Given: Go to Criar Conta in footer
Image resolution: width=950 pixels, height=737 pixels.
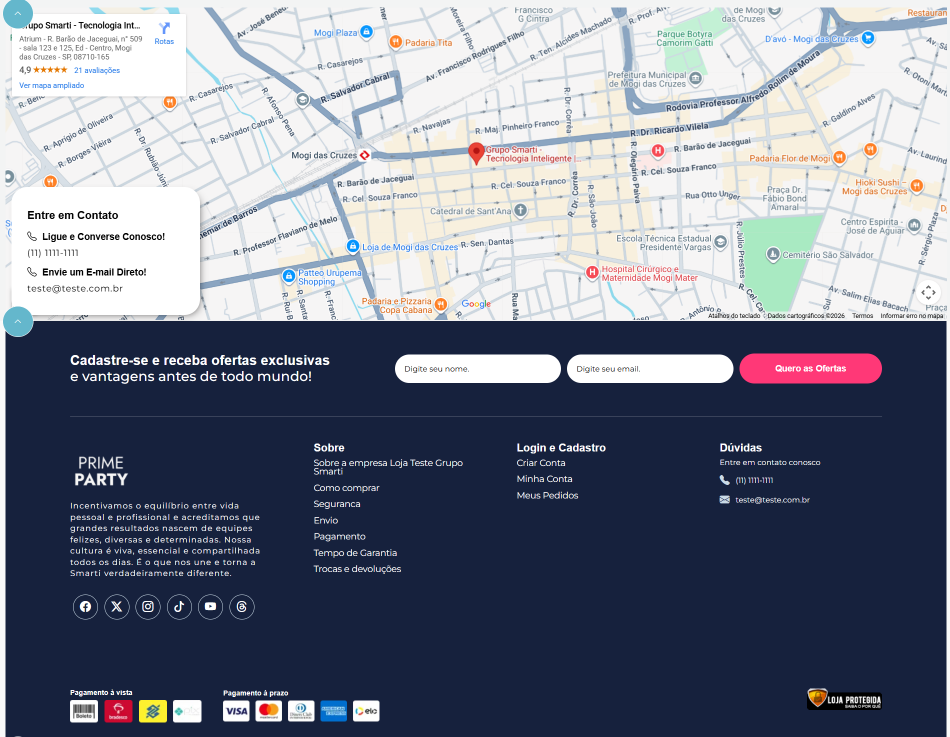Looking at the screenshot, I should click(x=541, y=463).
